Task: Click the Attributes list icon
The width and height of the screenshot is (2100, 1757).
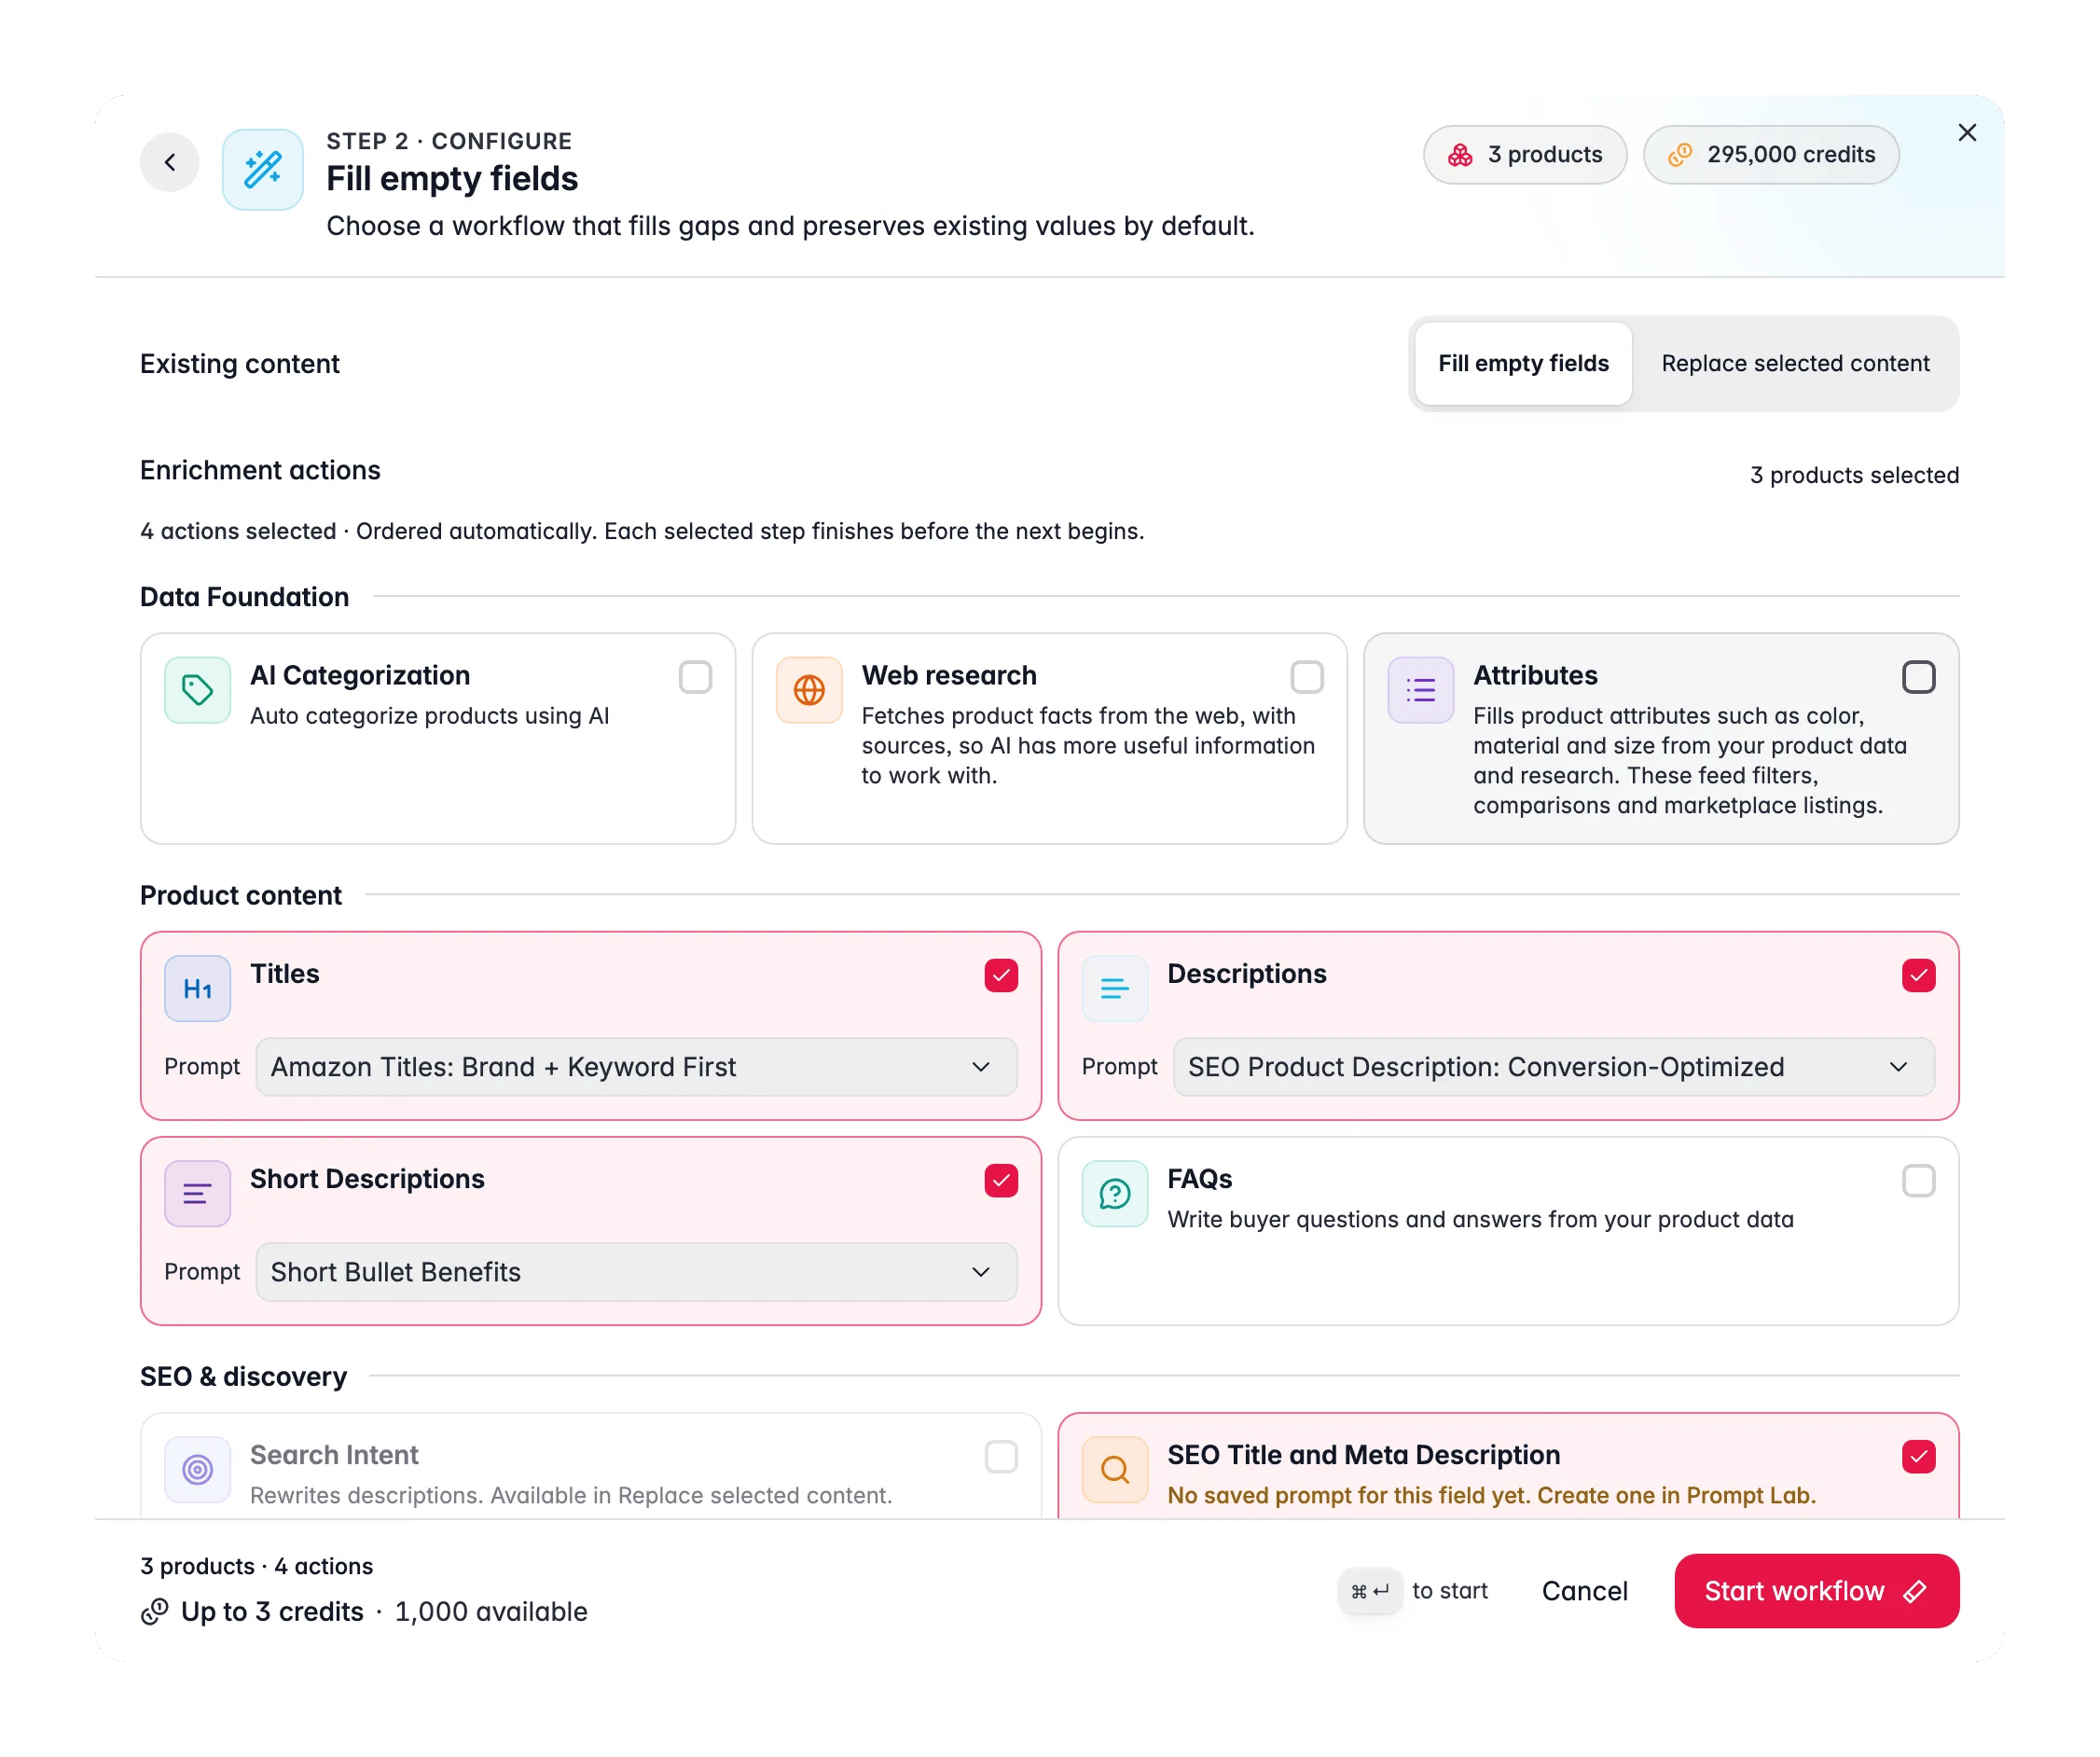Action: (1421, 690)
